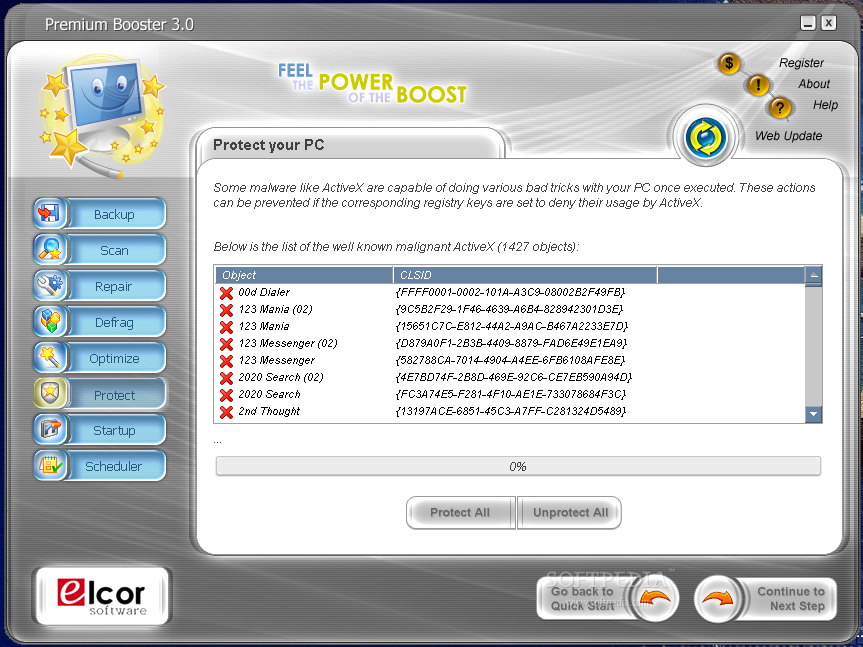
Task: Select the 2020 Search (02) entry
Action: (281, 378)
